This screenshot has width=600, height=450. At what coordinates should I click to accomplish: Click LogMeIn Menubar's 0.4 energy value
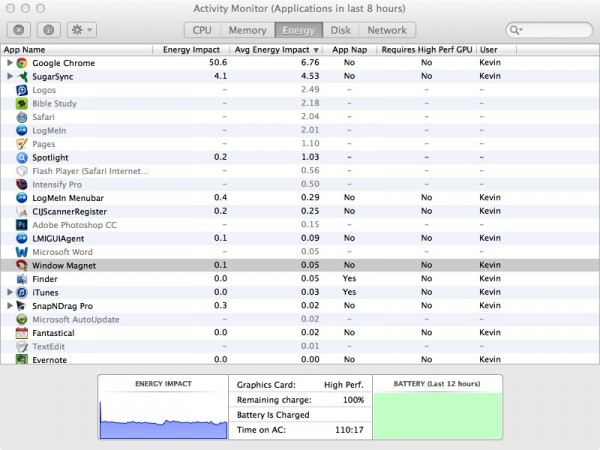tap(220, 197)
